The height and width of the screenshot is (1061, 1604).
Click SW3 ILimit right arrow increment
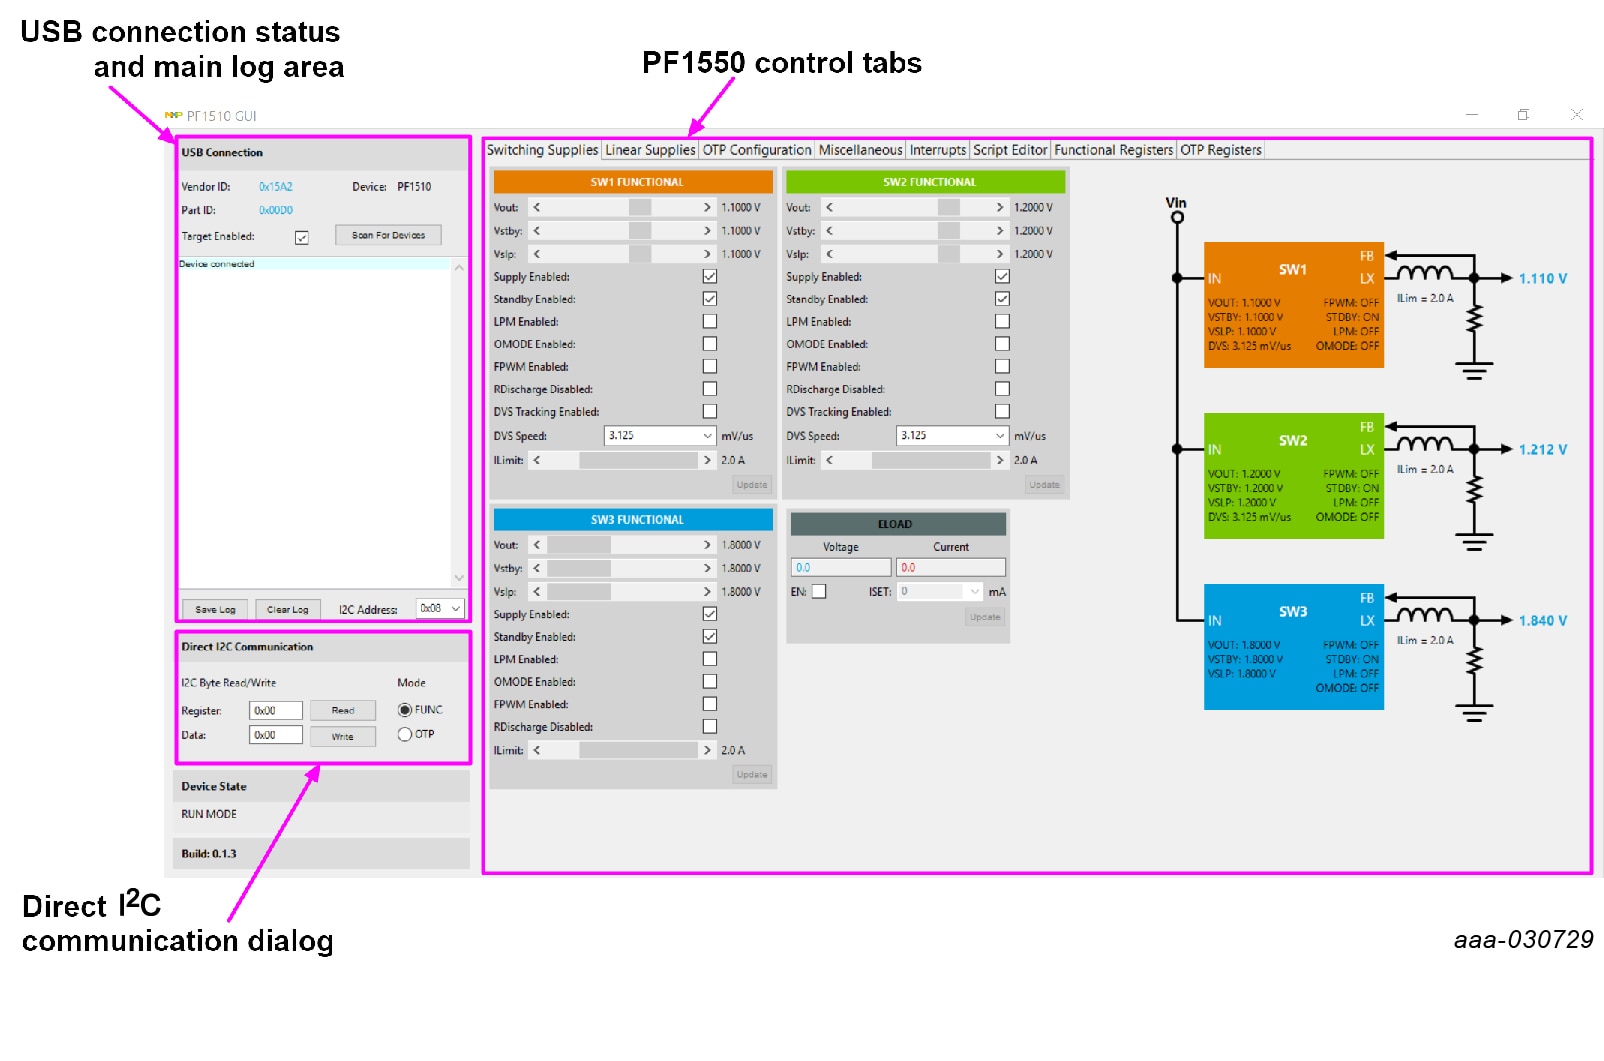707,750
